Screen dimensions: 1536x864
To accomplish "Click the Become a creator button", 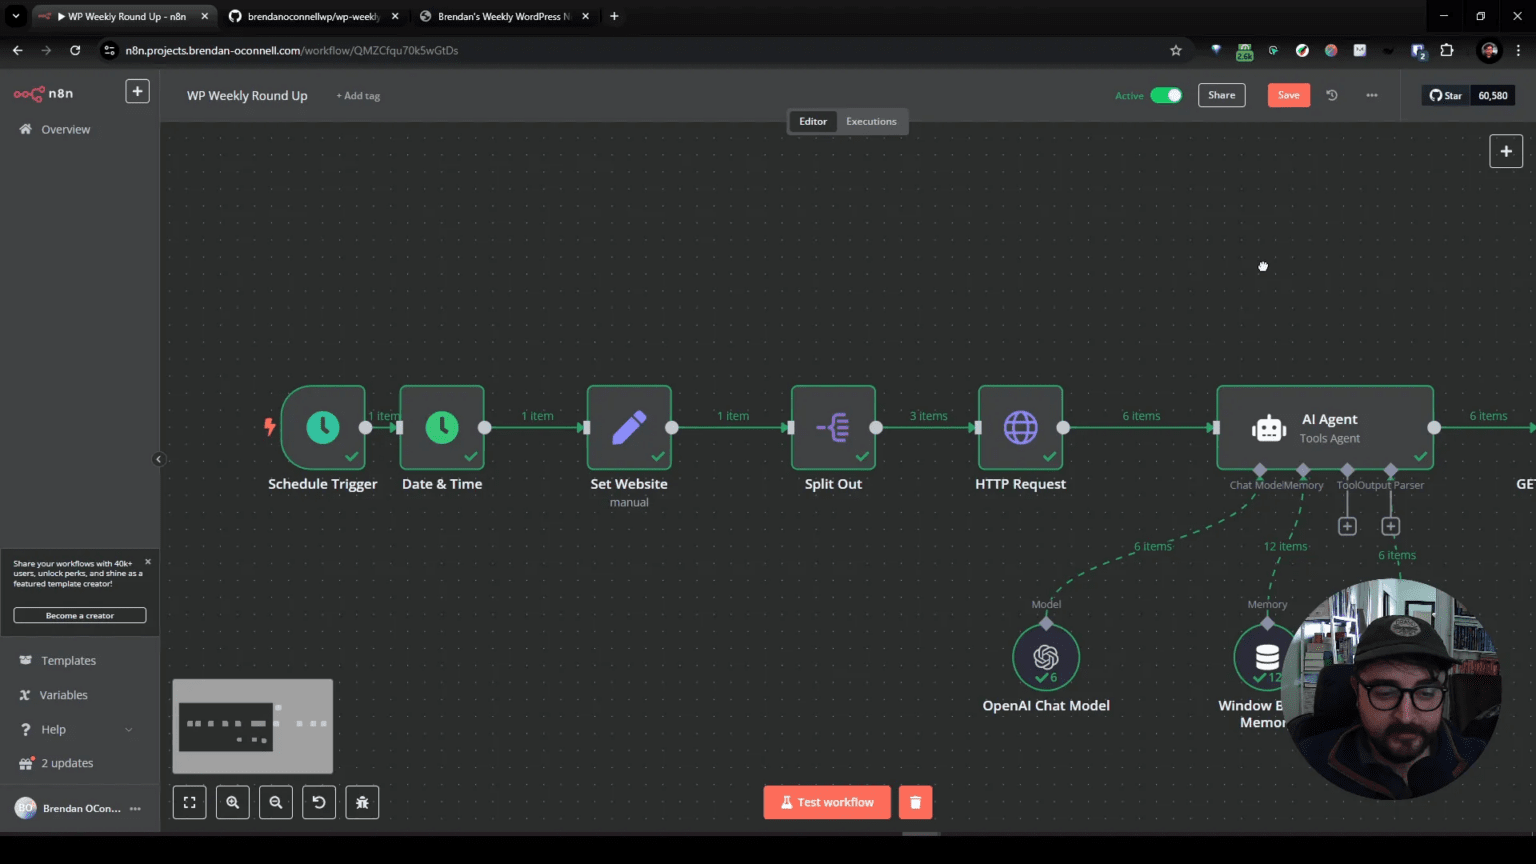I will click(x=79, y=615).
